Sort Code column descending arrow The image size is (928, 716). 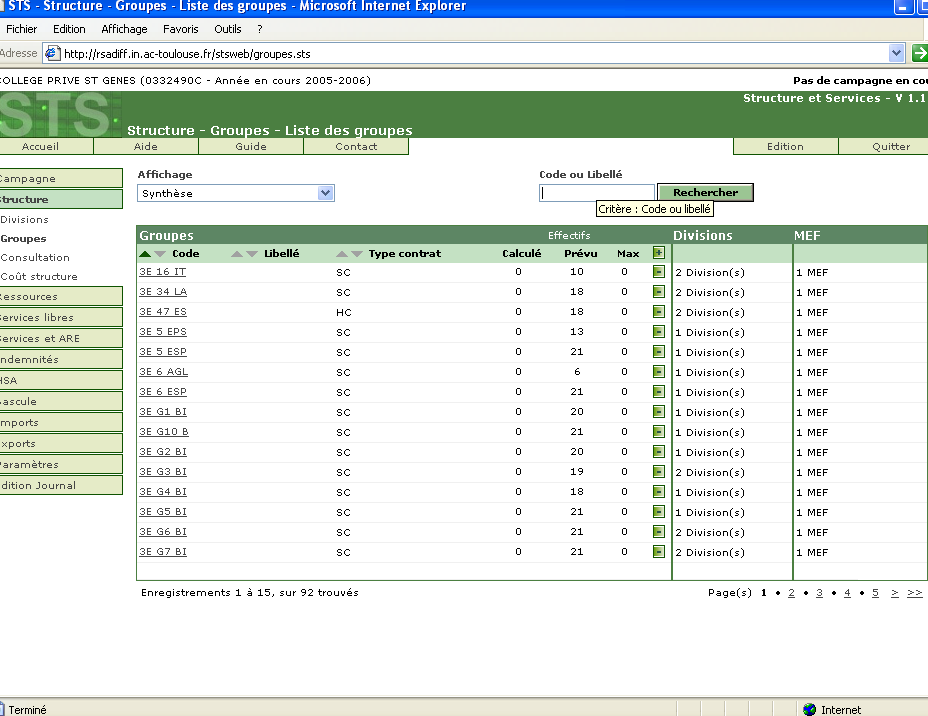[160, 253]
